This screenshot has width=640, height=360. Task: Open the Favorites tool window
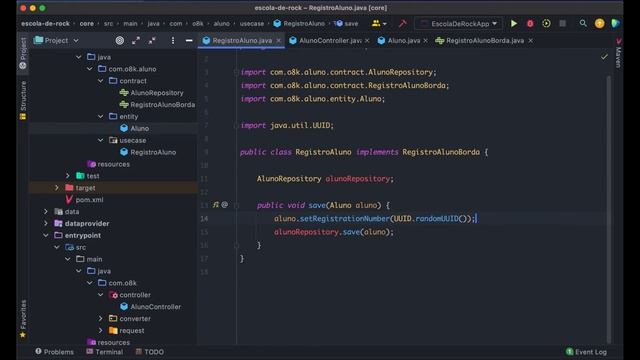pos(23,319)
